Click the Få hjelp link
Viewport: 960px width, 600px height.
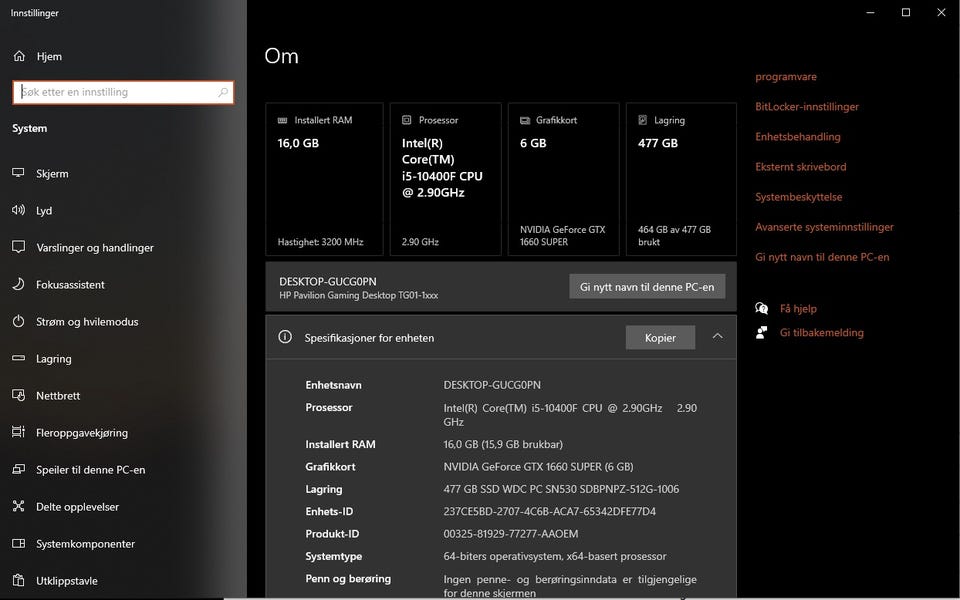[x=798, y=309]
